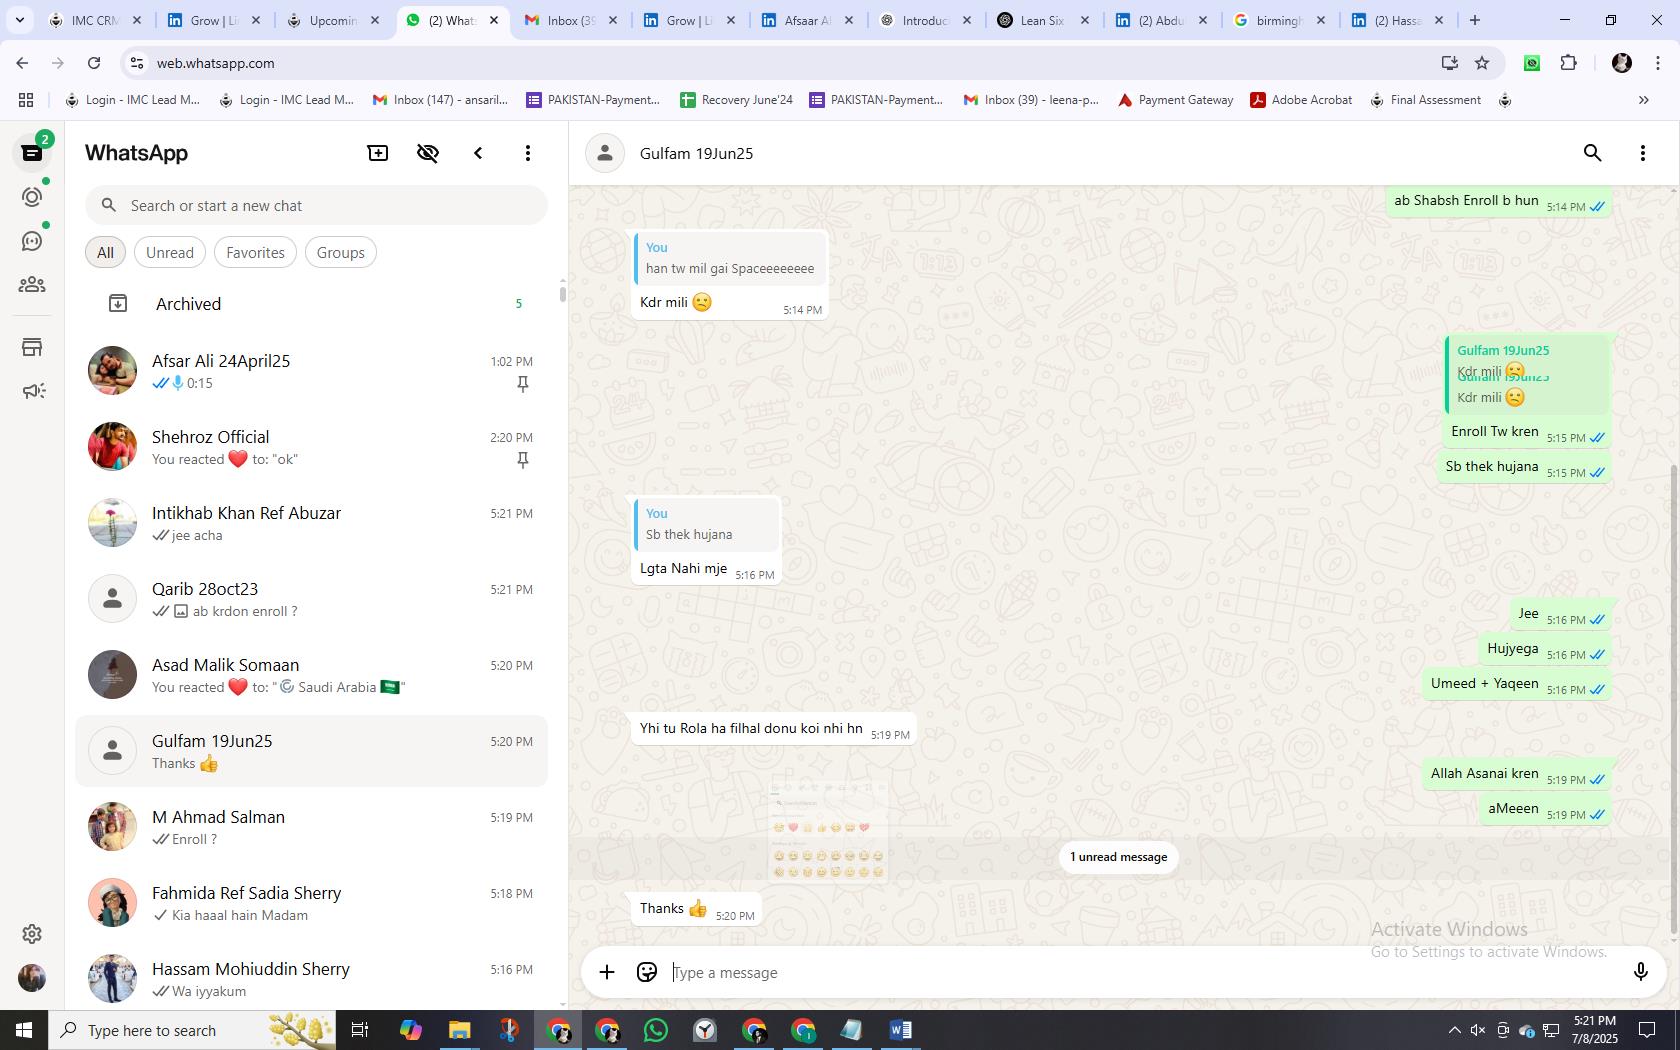Select the Groups chat filter
The height and width of the screenshot is (1050, 1680).
tap(341, 253)
